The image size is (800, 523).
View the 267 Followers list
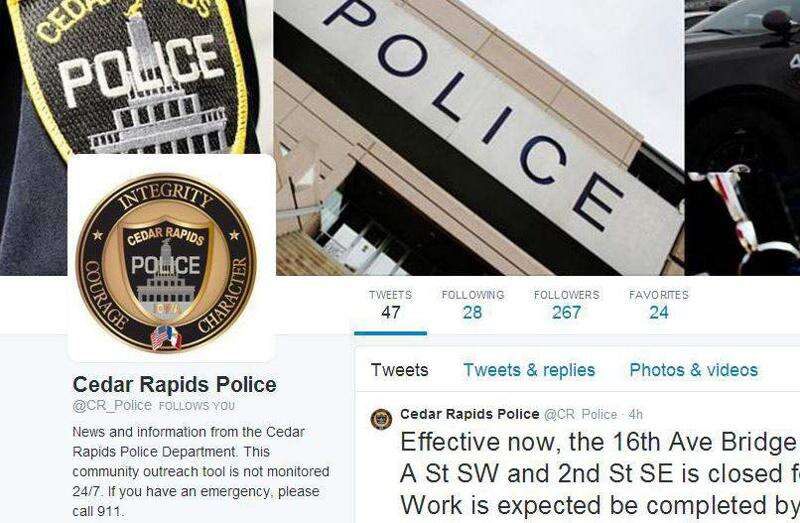point(566,305)
